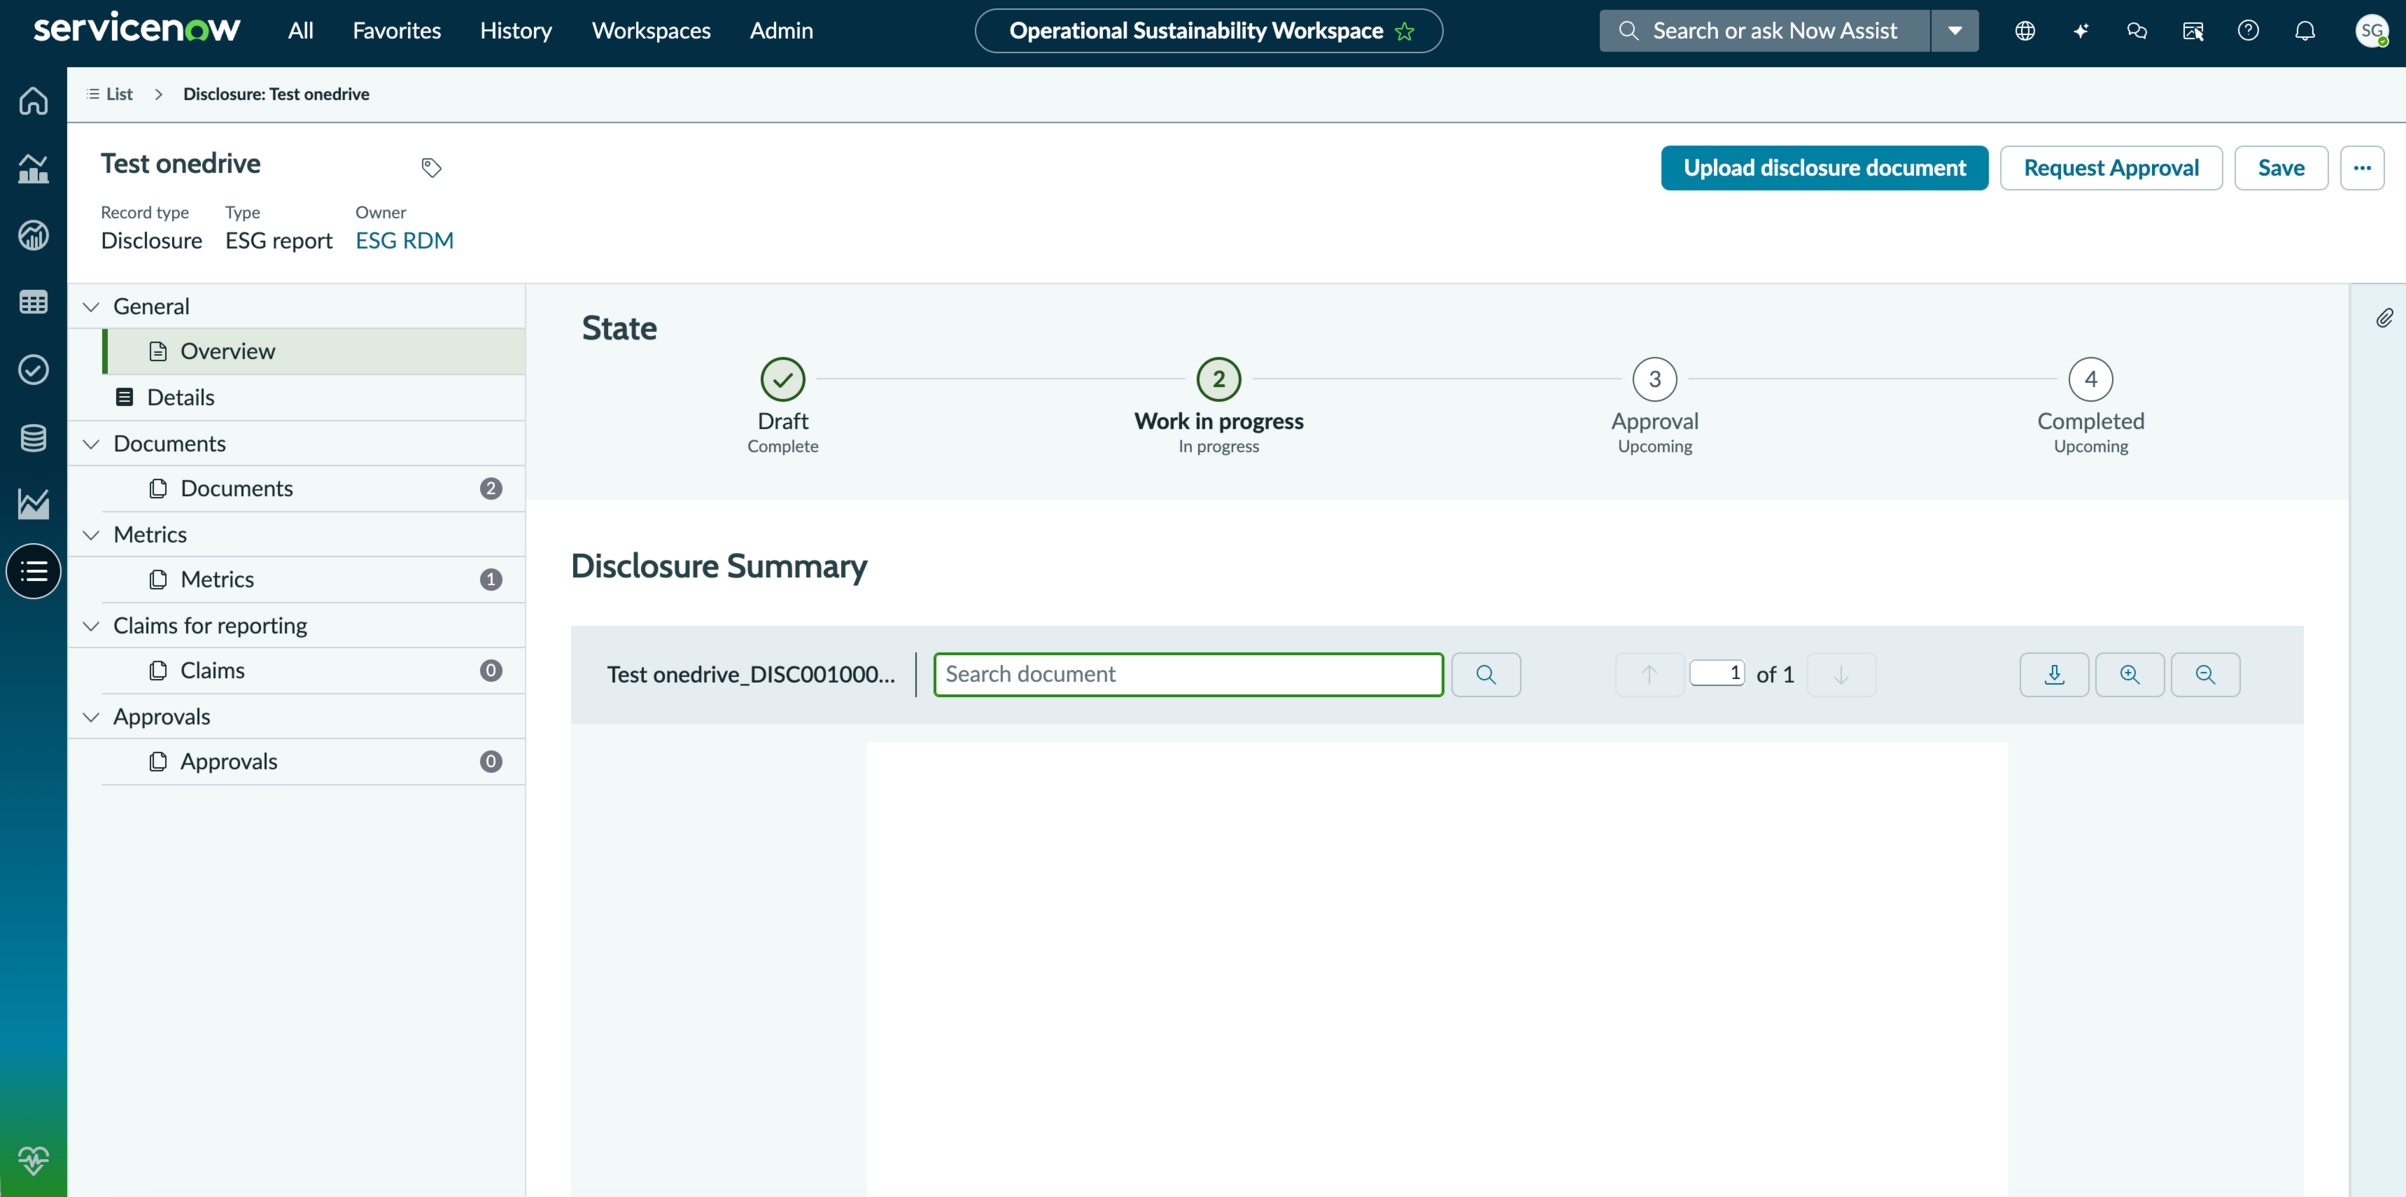Collapse the Claims for reporting section
This screenshot has height=1197, width=2406.
(x=91, y=625)
